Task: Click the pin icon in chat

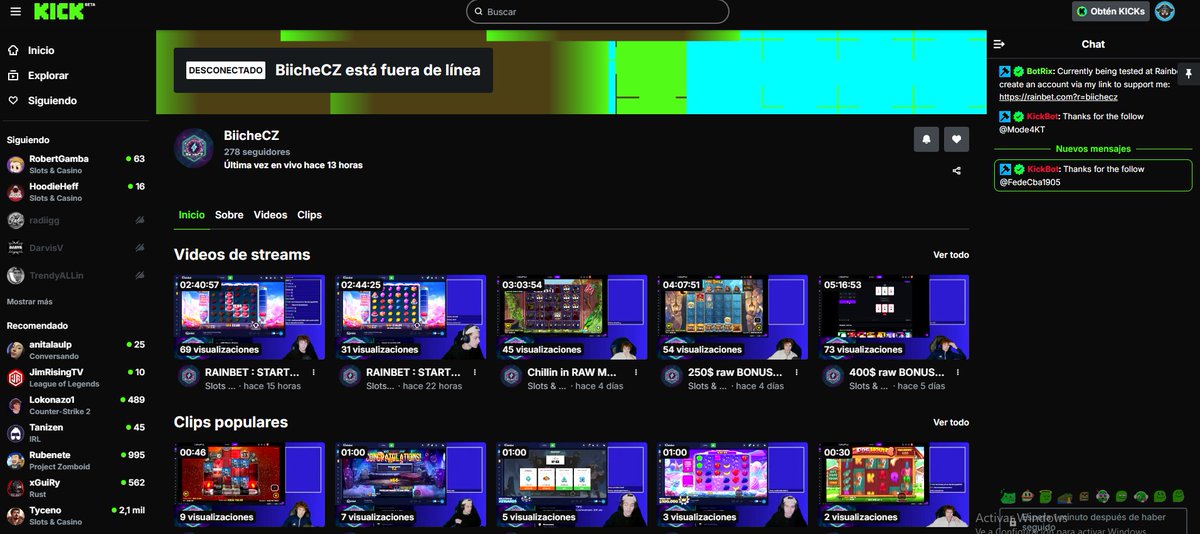Action: [x=1188, y=74]
